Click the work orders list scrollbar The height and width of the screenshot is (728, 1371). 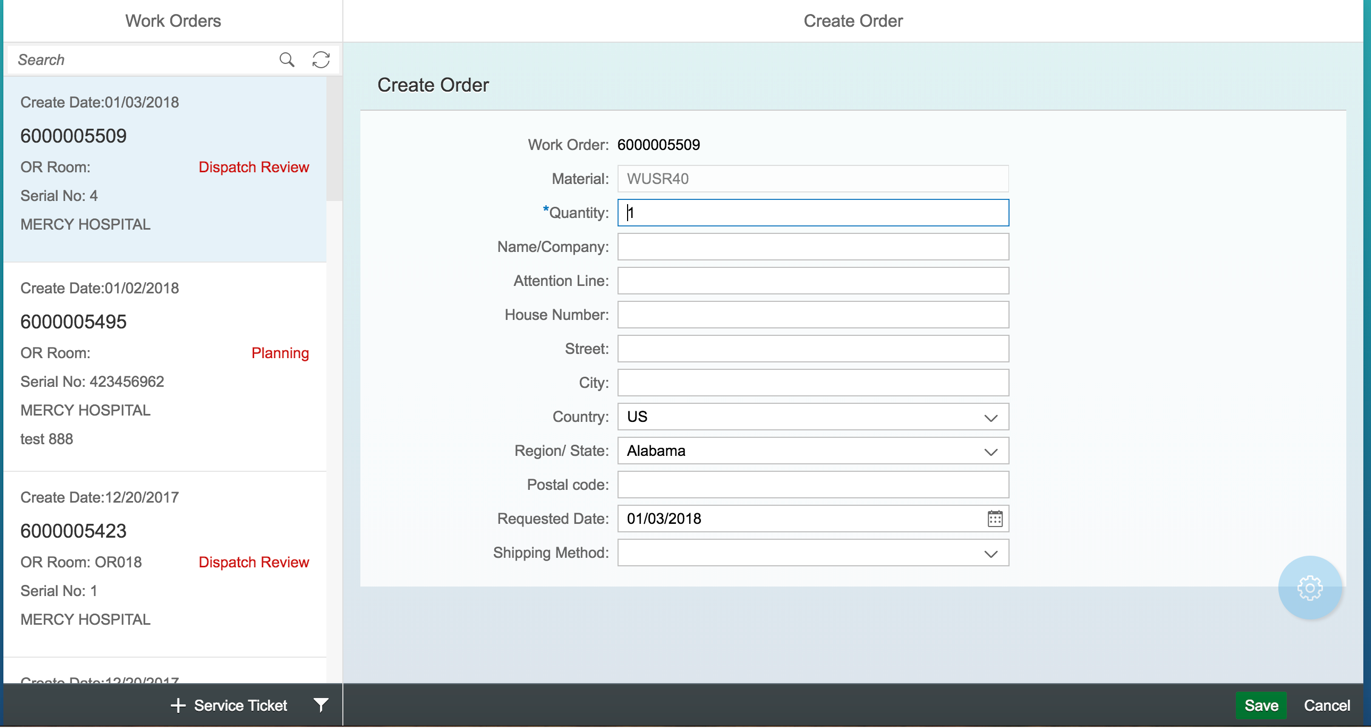tap(334, 139)
